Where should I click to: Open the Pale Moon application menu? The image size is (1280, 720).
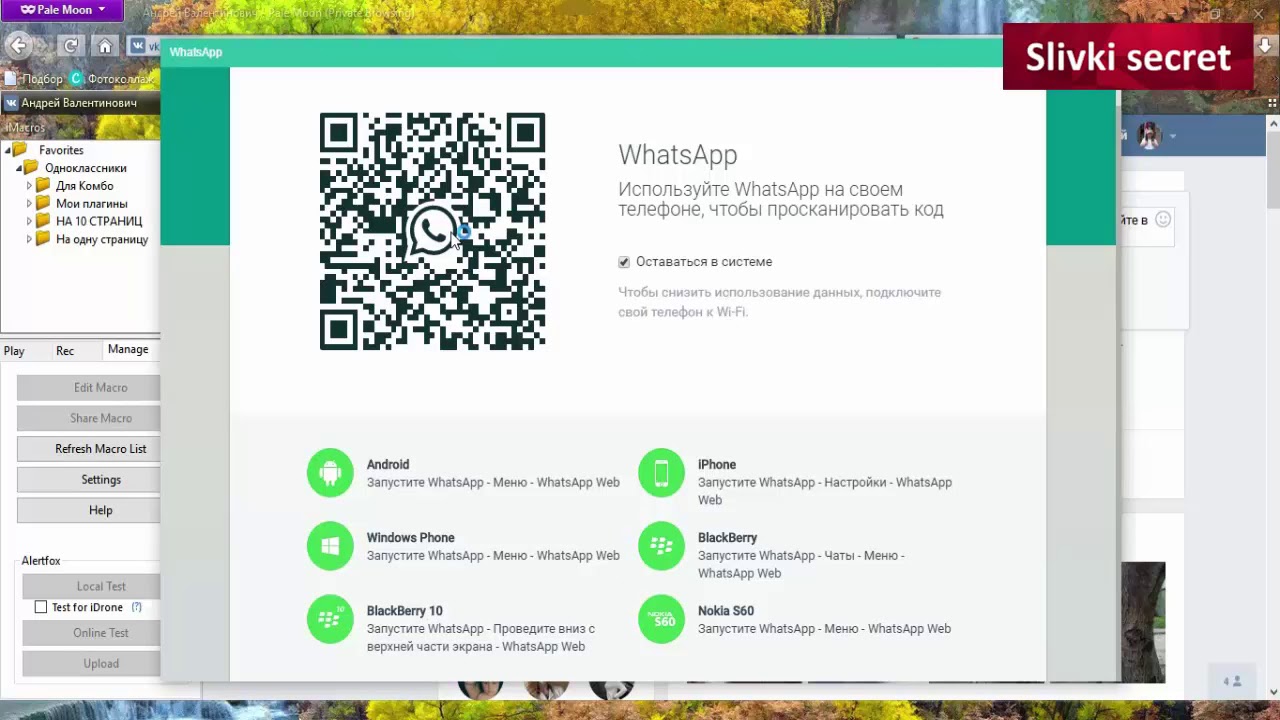tap(62, 10)
